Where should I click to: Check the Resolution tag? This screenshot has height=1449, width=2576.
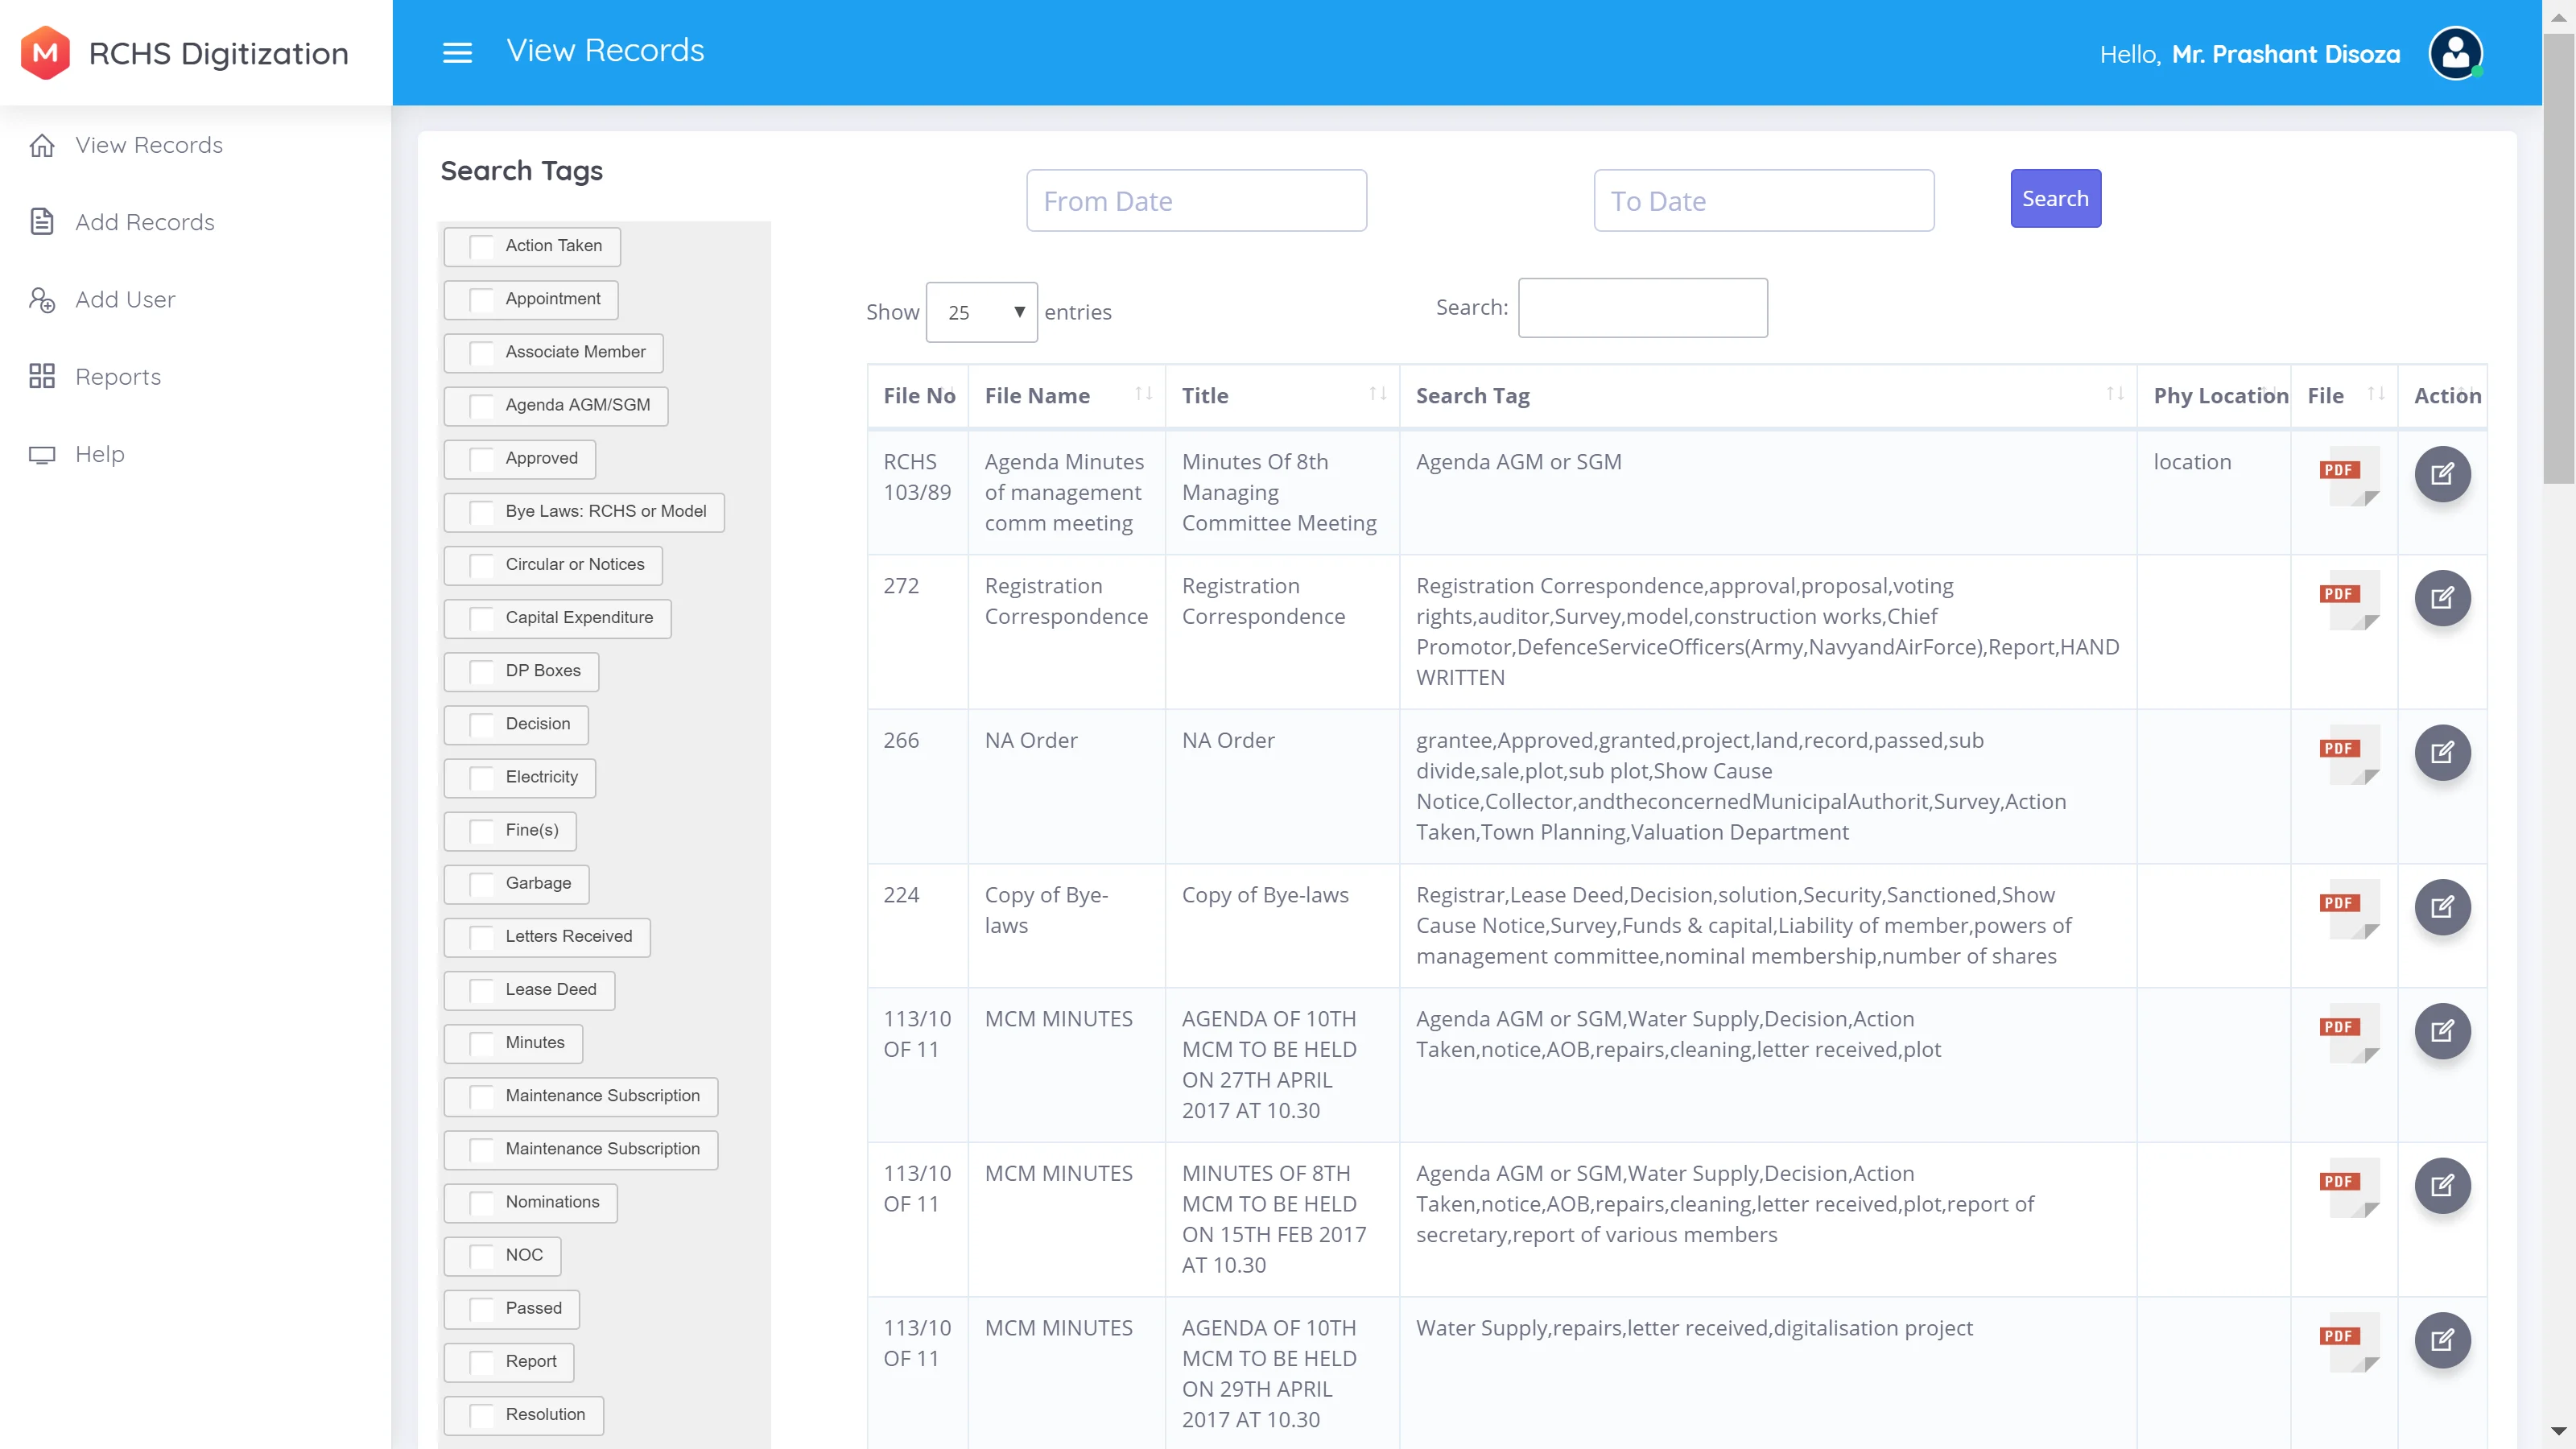[x=482, y=1416]
